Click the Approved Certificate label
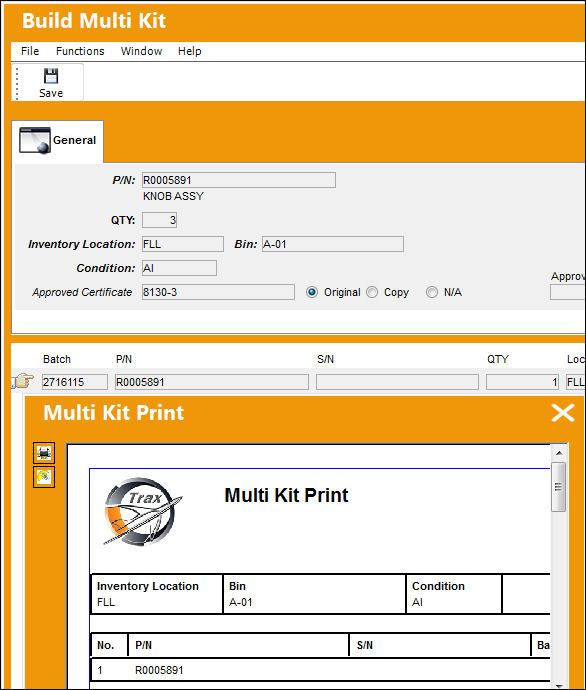This screenshot has width=586, height=690. (82, 292)
